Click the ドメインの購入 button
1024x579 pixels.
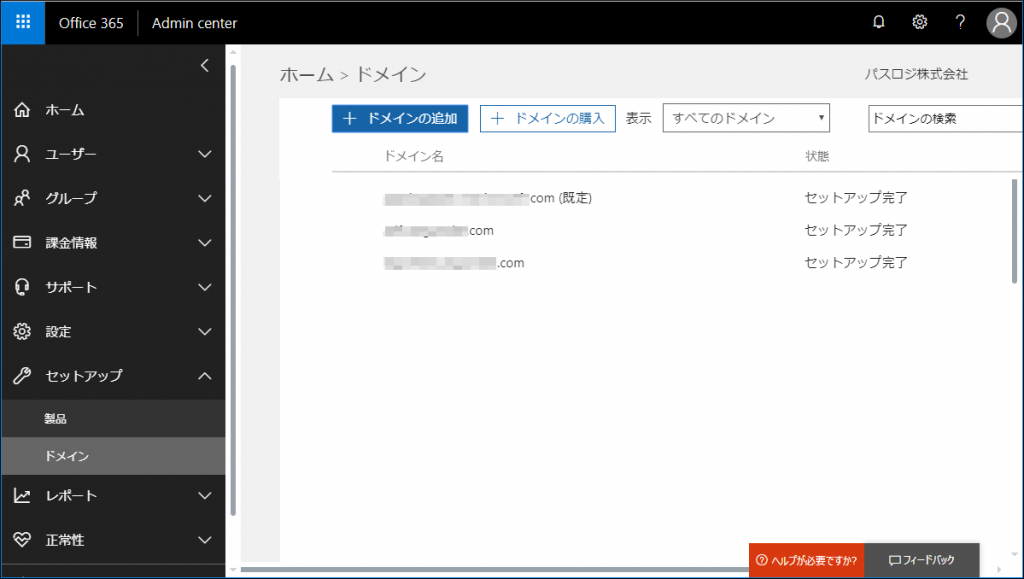point(547,117)
